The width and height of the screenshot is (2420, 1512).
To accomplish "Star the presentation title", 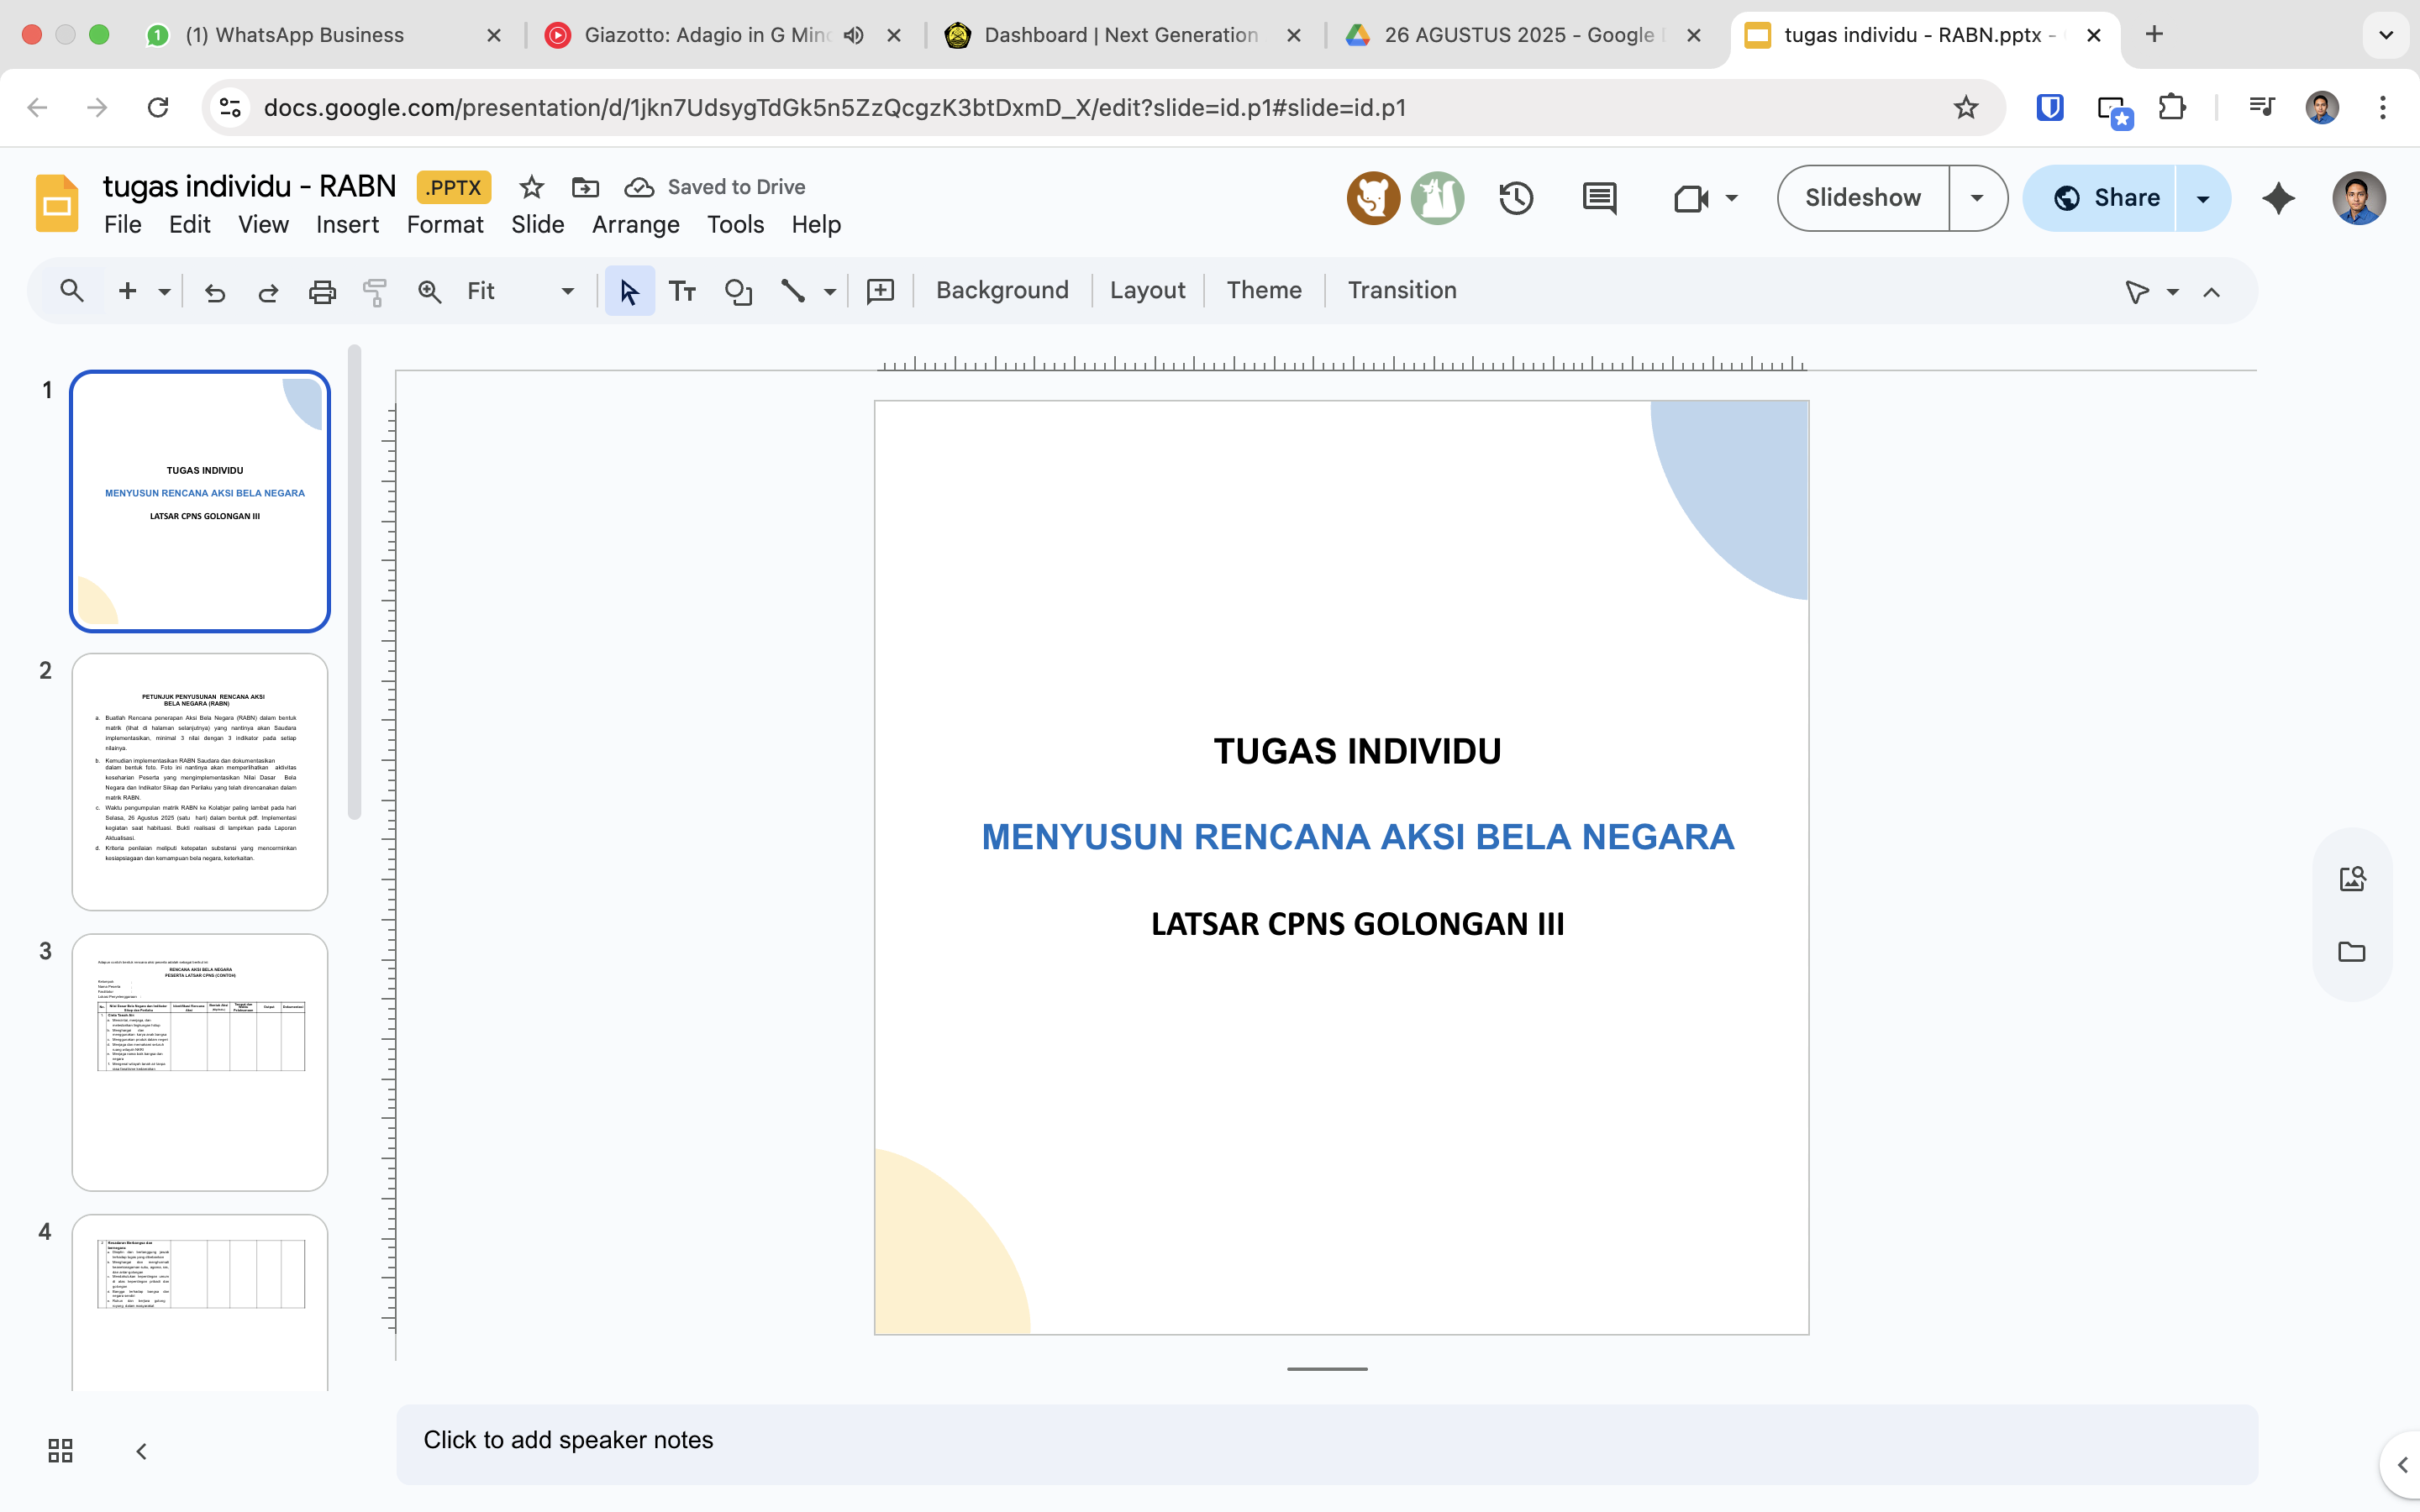I will (x=531, y=187).
